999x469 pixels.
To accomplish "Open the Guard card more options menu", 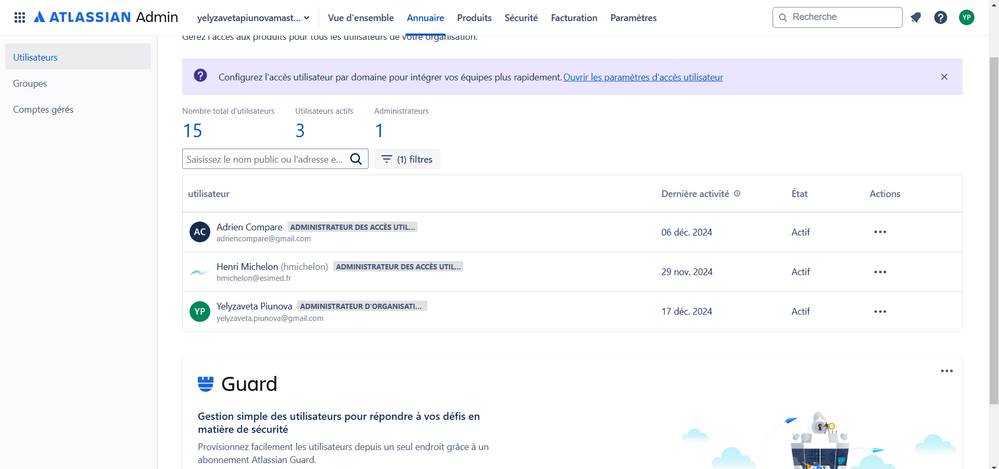I will [947, 371].
